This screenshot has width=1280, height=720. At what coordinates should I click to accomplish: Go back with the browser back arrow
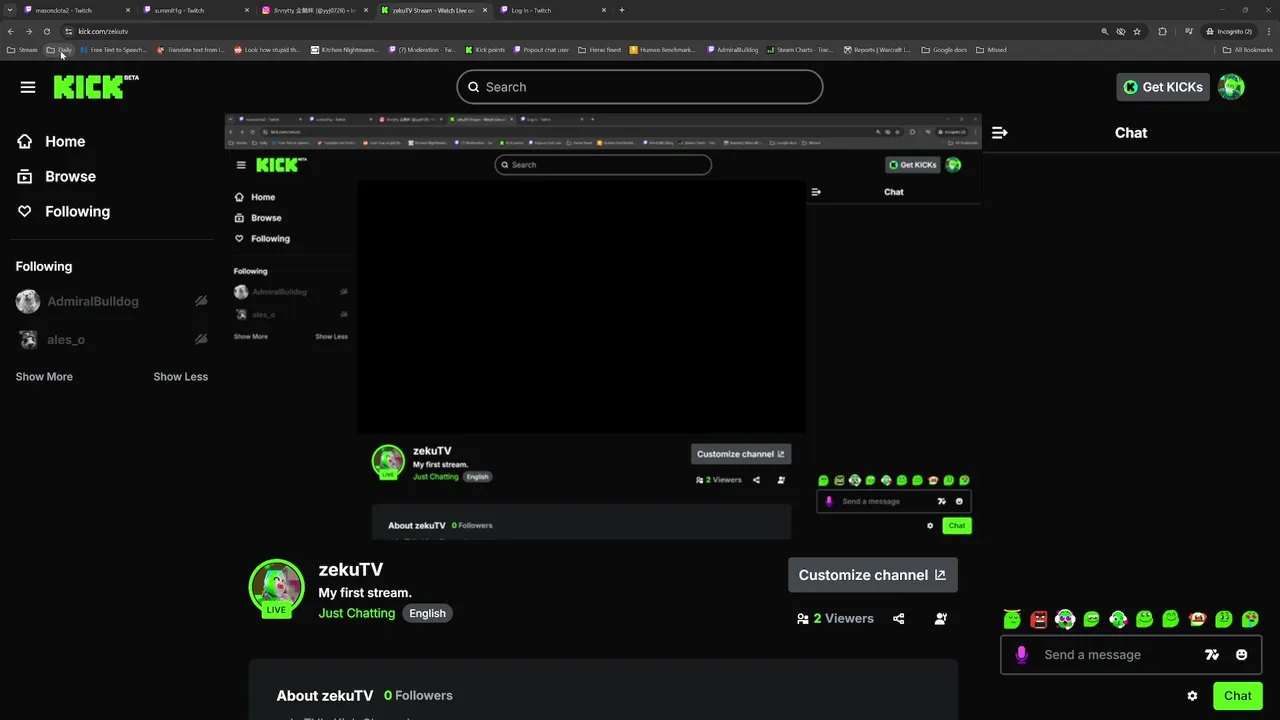point(11,31)
